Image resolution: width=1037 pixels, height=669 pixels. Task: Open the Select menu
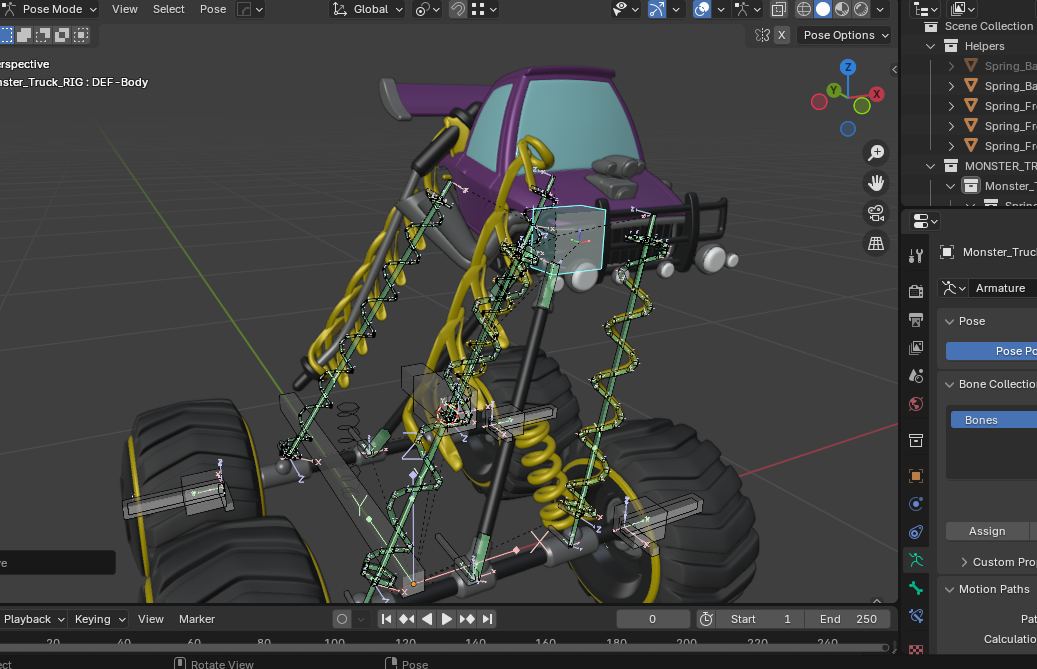point(168,9)
